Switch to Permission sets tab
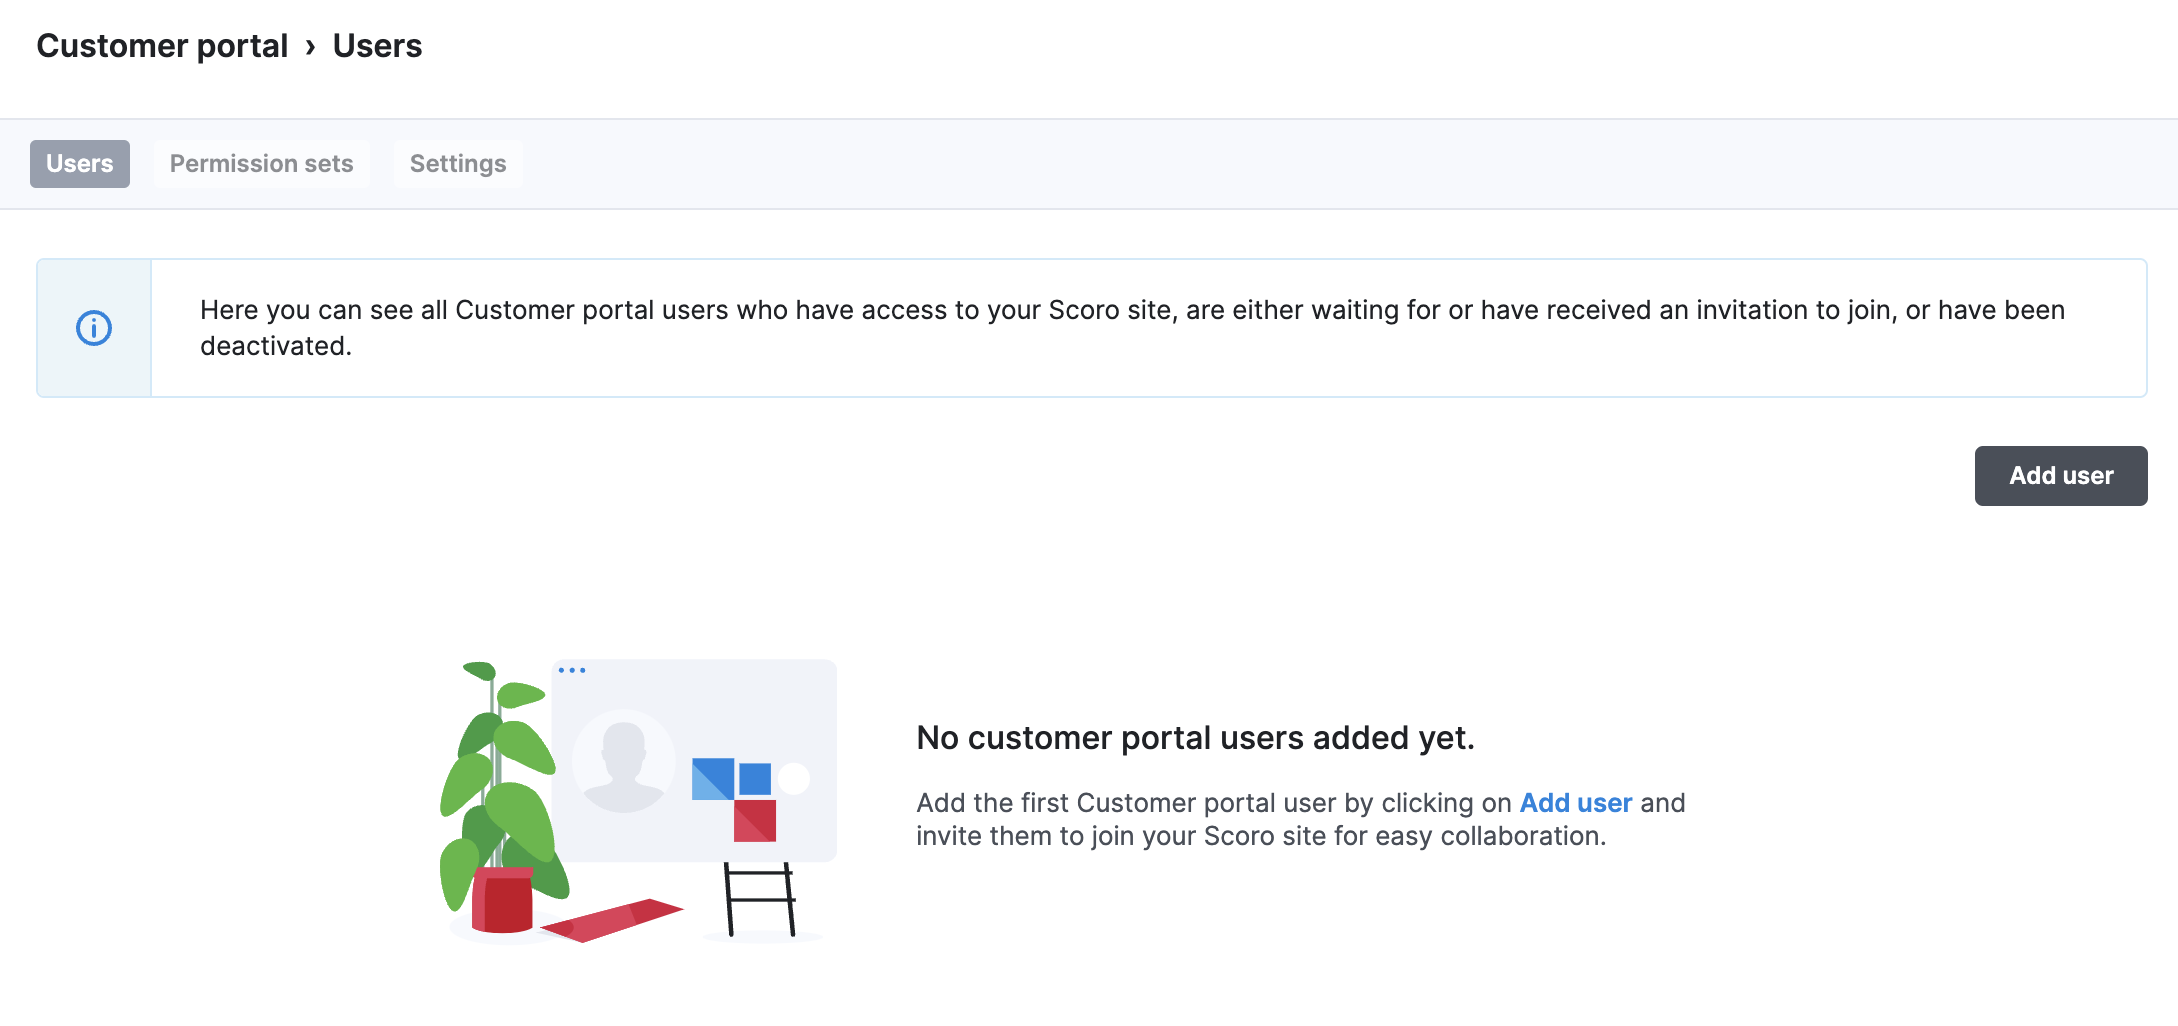 [261, 164]
